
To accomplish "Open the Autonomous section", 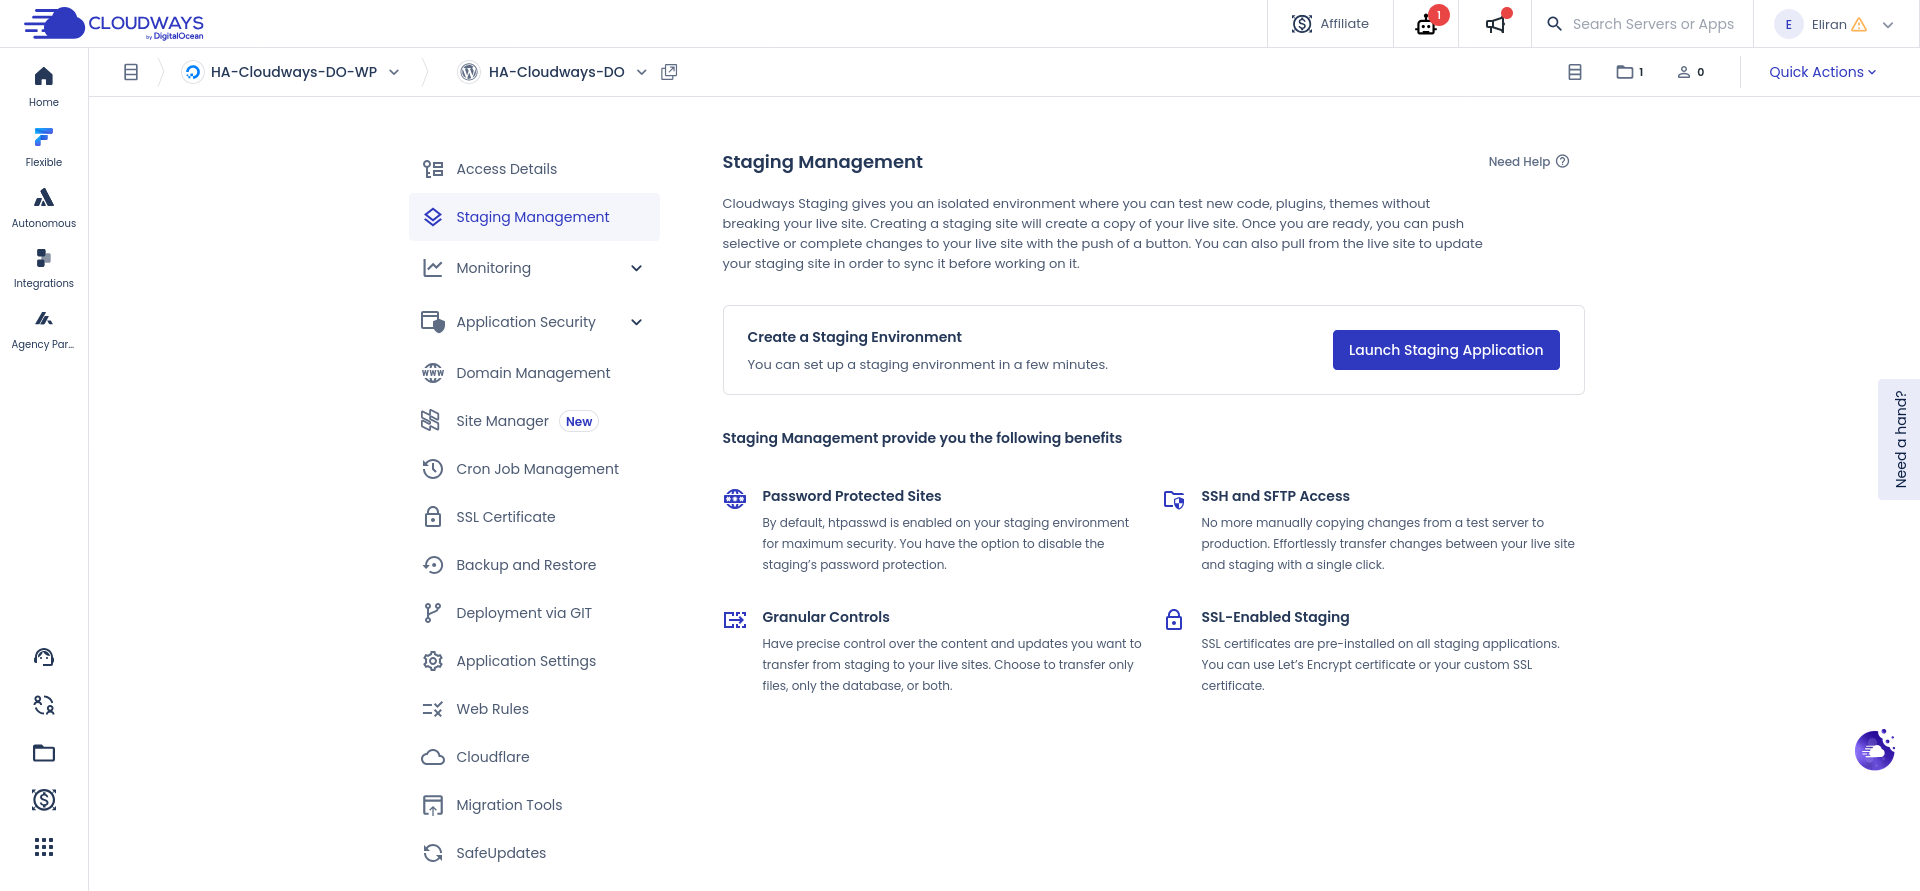I will (44, 208).
